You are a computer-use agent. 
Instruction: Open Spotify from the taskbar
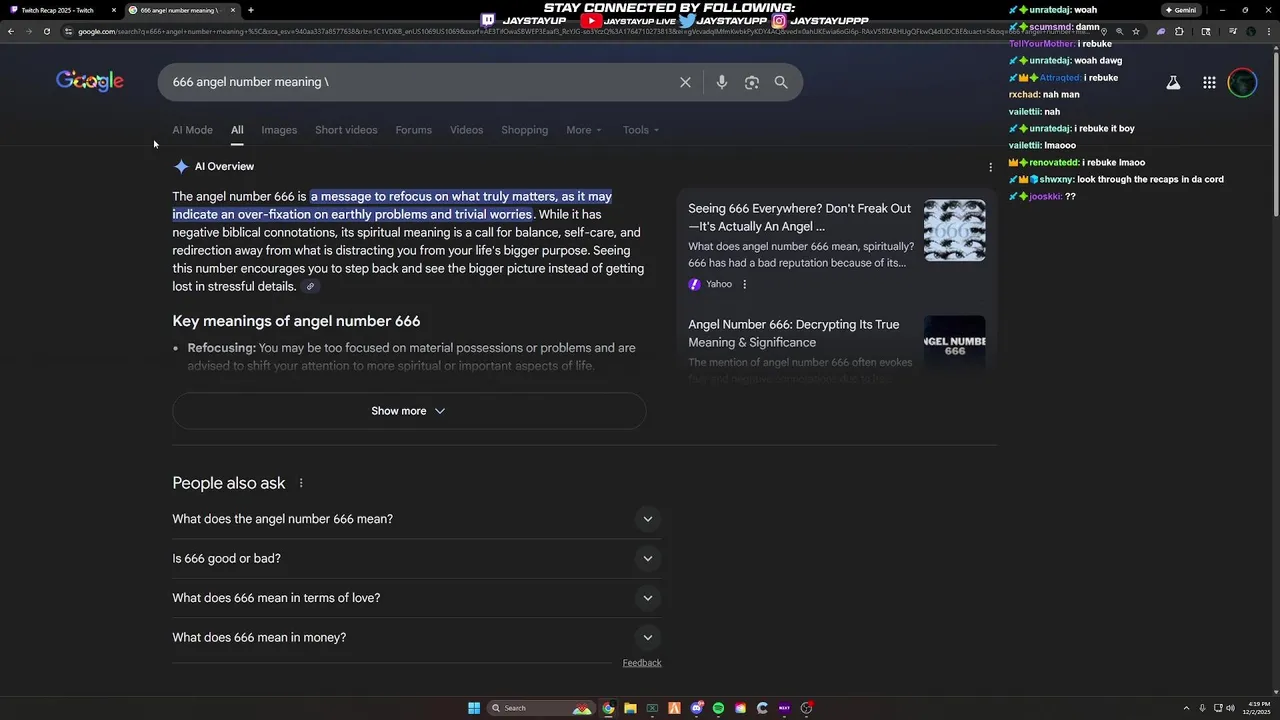(718, 708)
